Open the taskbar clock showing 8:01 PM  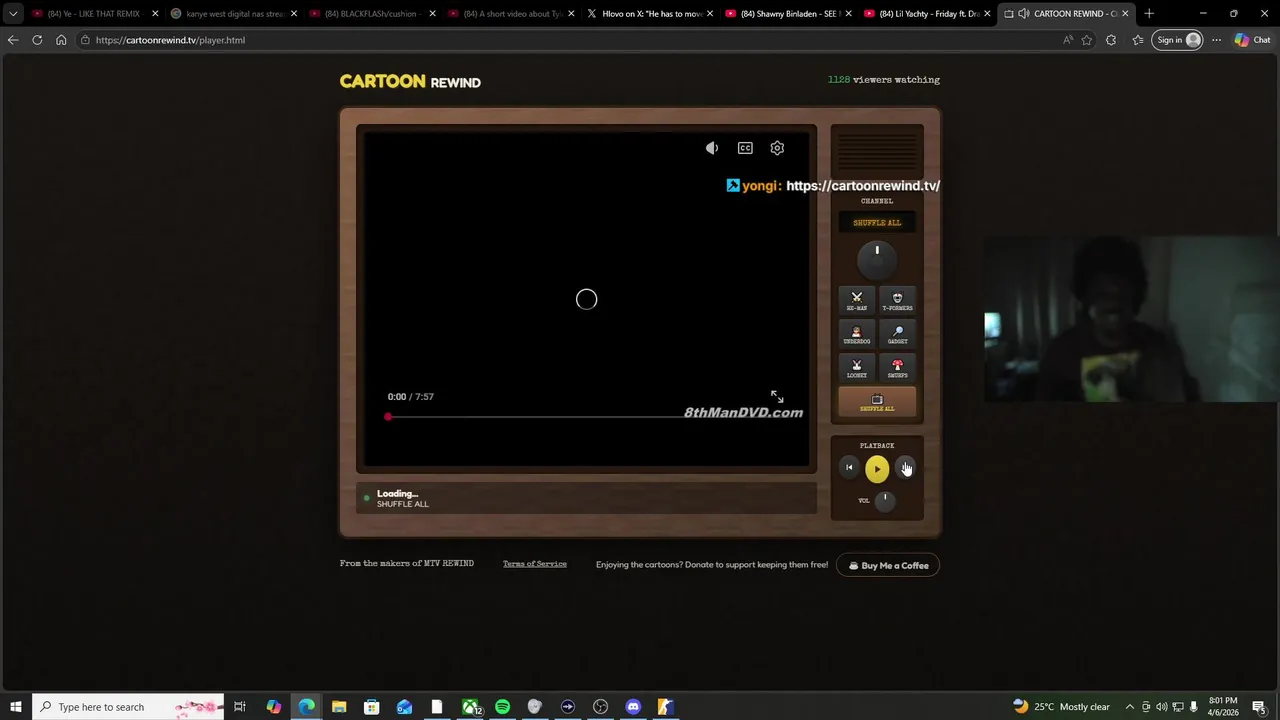pos(1223,707)
